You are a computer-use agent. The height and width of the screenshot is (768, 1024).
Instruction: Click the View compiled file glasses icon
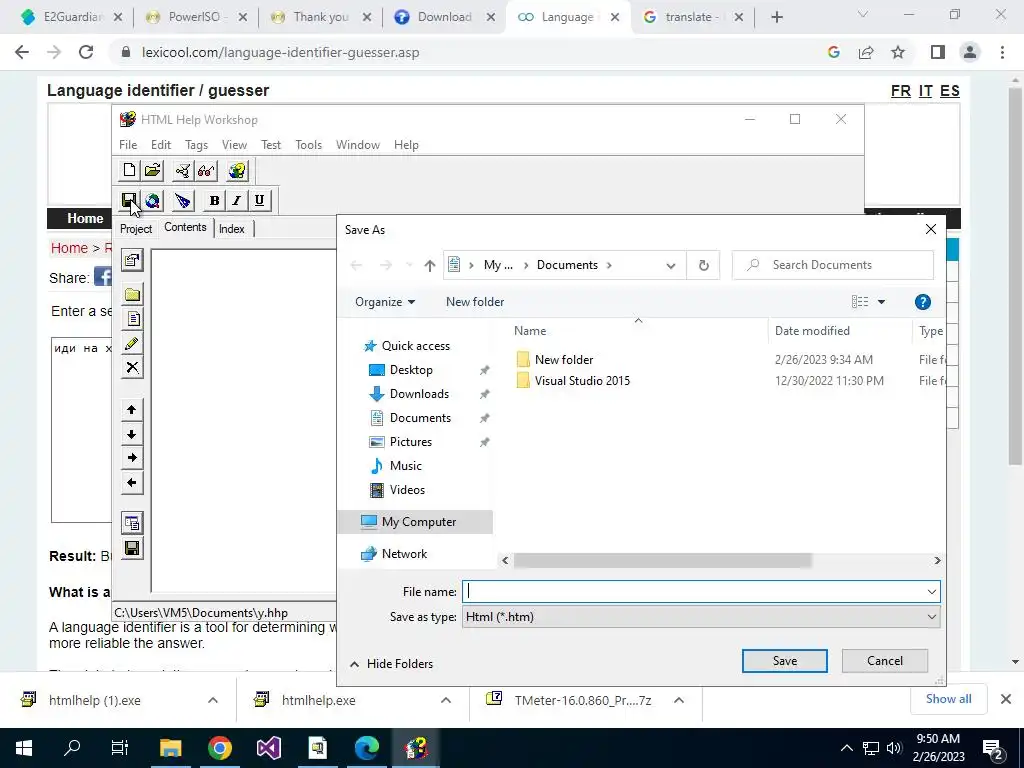pos(206,170)
